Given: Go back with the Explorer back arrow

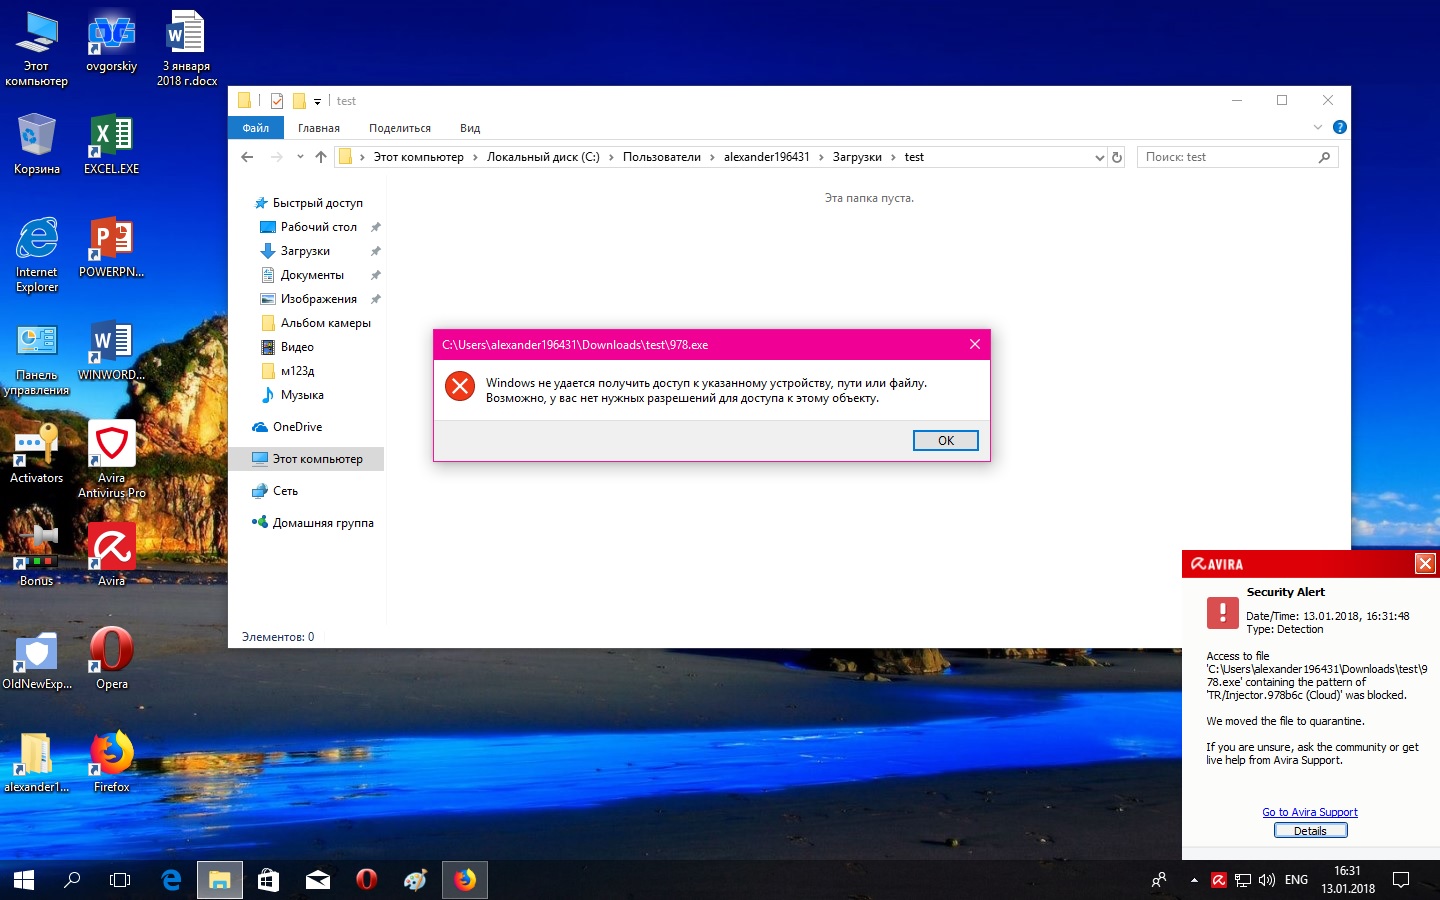Looking at the screenshot, I should tap(247, 157).
